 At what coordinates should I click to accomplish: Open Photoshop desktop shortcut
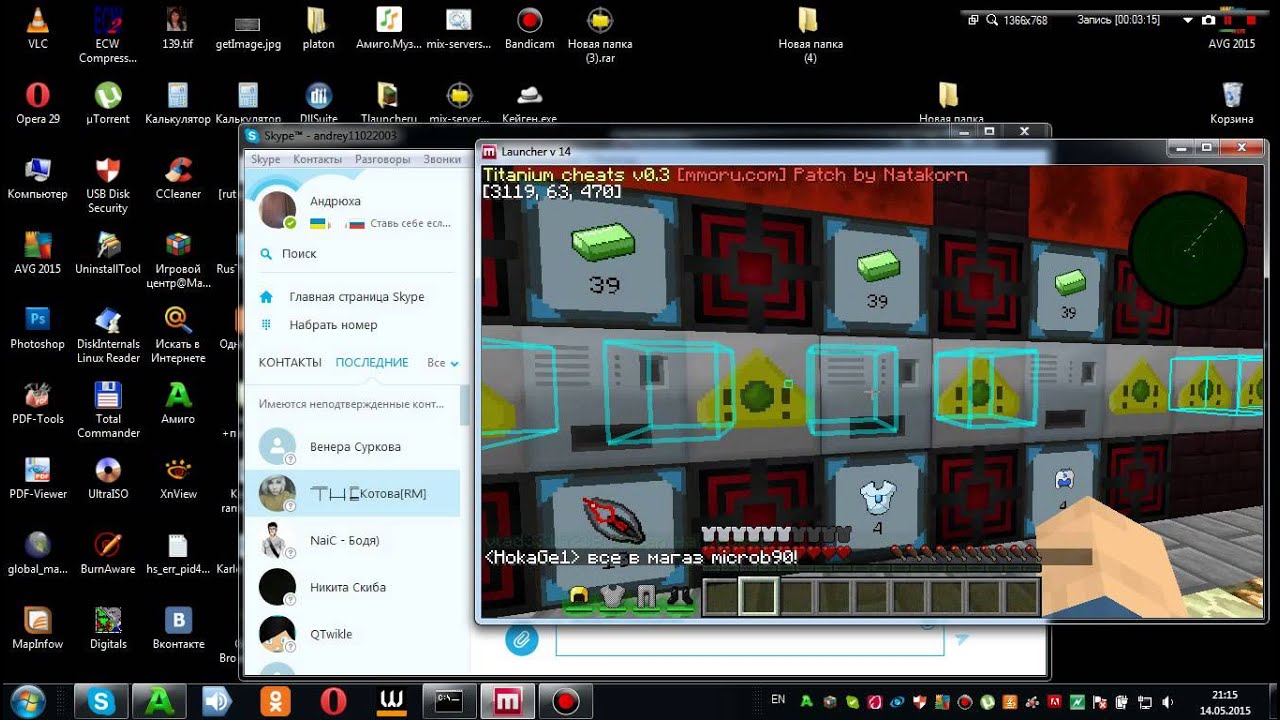click(x=38, y=328)
